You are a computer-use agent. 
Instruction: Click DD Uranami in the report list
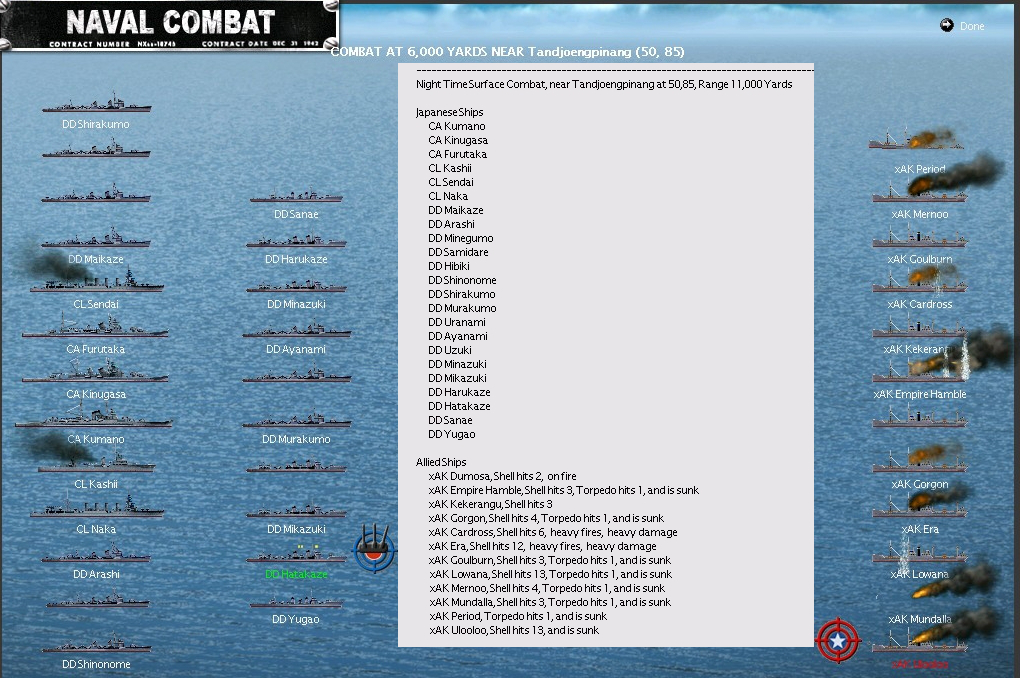click(457, 322)
